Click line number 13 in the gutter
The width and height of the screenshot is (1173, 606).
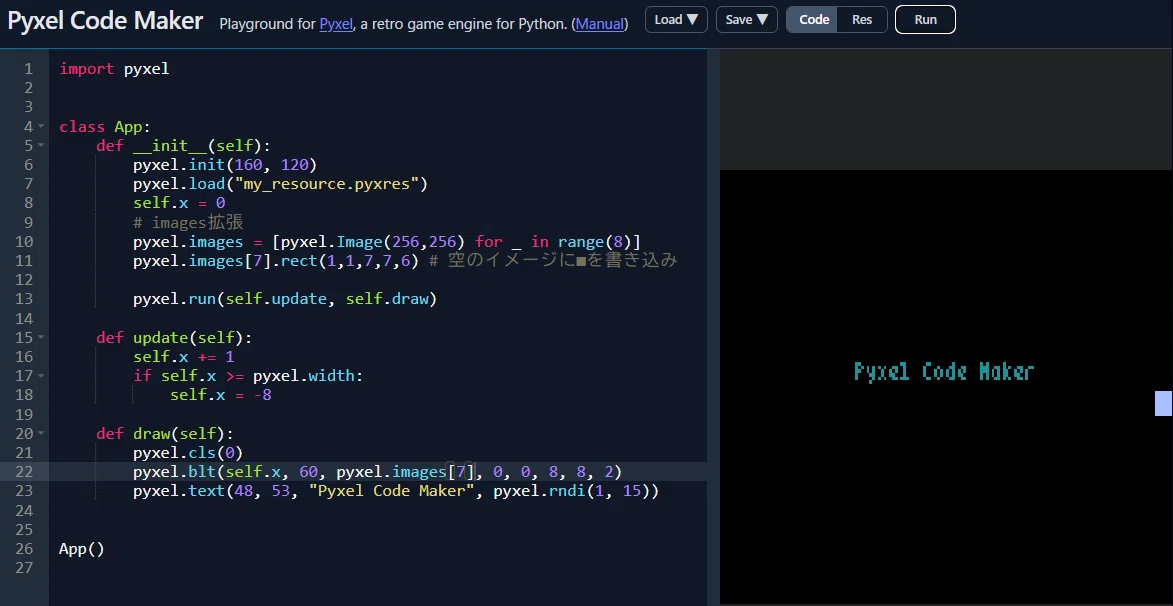24,299
